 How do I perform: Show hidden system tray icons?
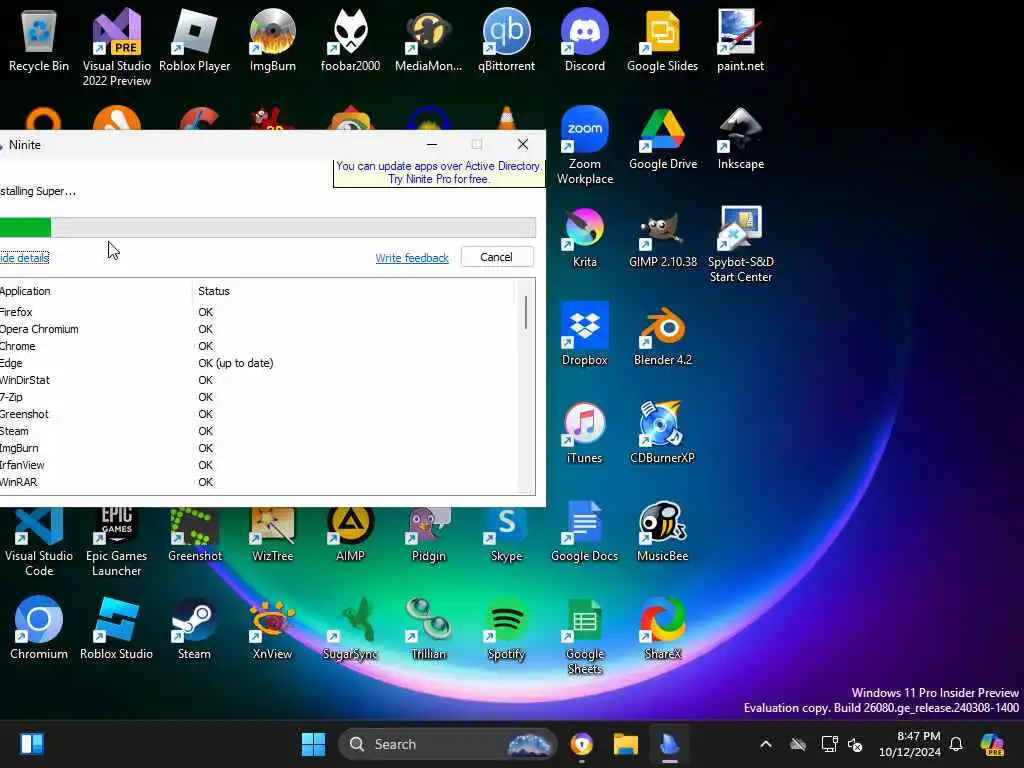766,744
